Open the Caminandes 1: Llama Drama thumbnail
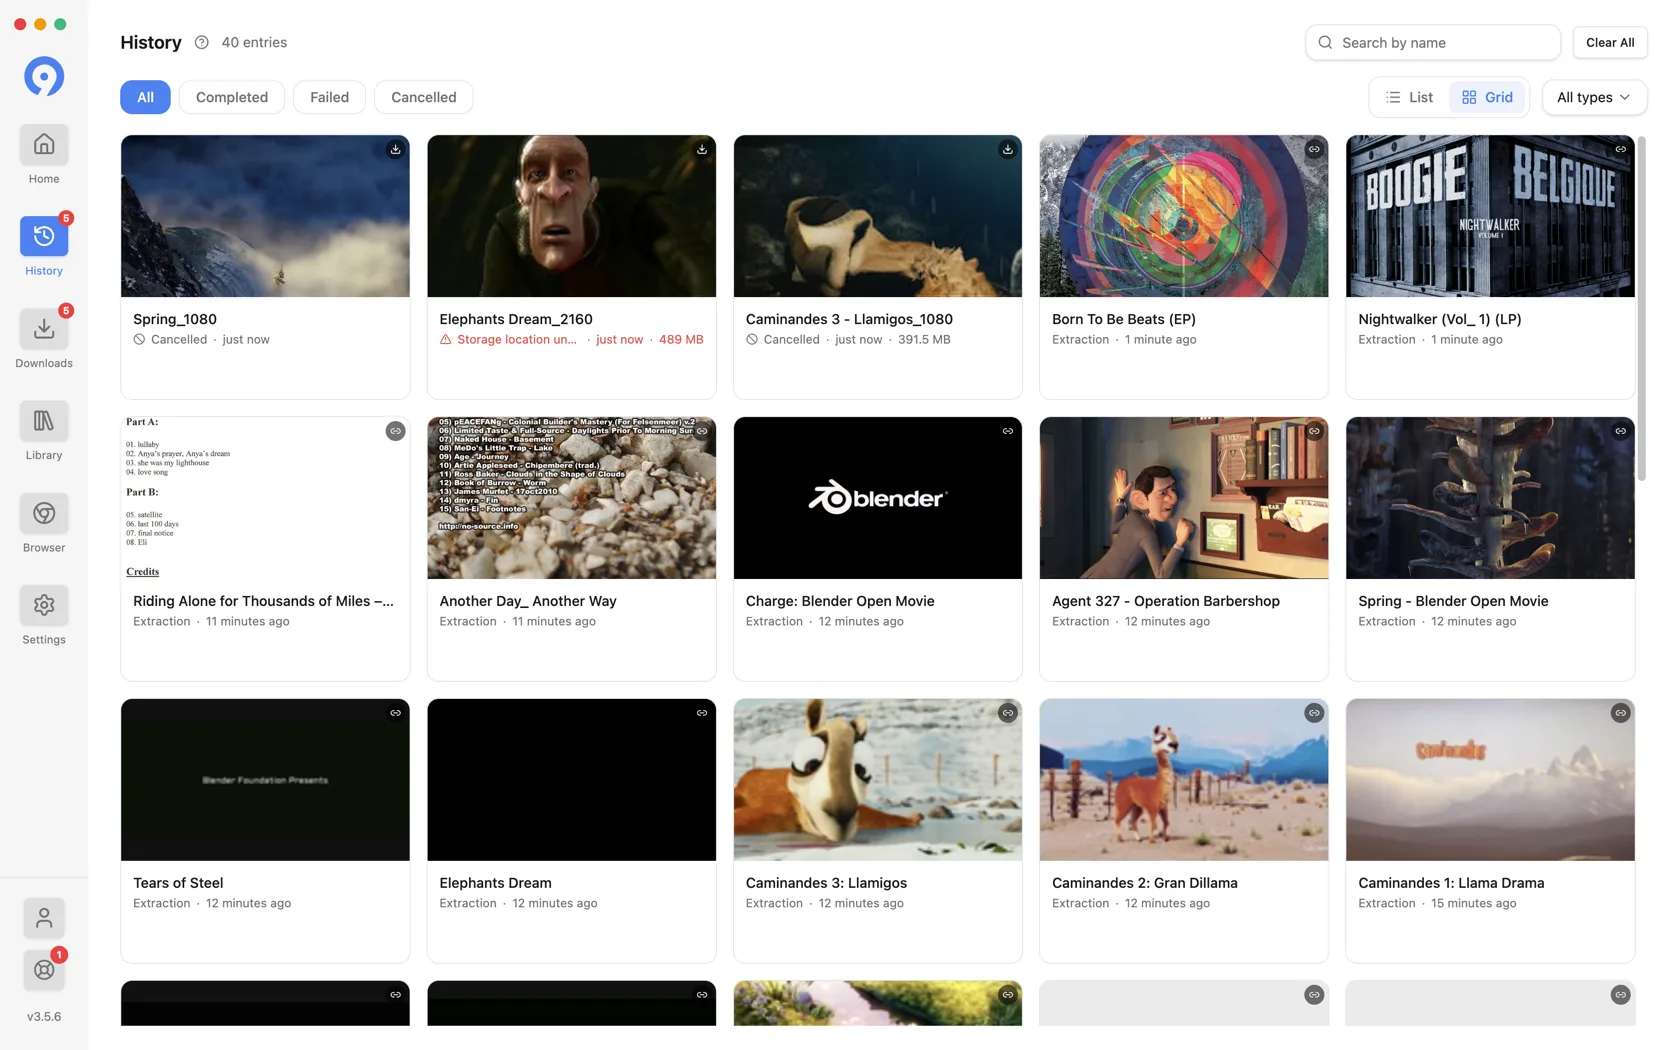 [x=1490, y=780]
